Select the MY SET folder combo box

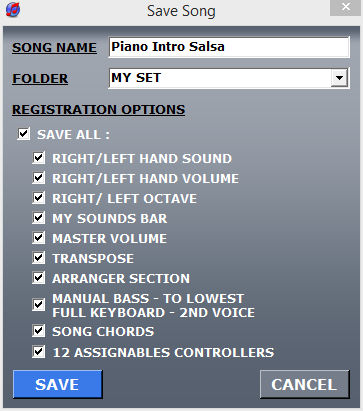click(229, 78)
